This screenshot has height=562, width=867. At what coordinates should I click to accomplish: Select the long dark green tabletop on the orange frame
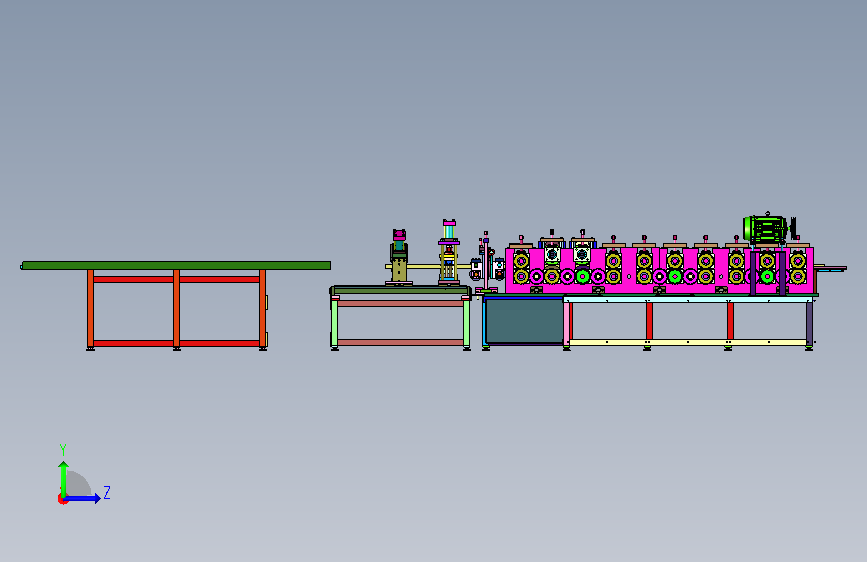[176, 266]
